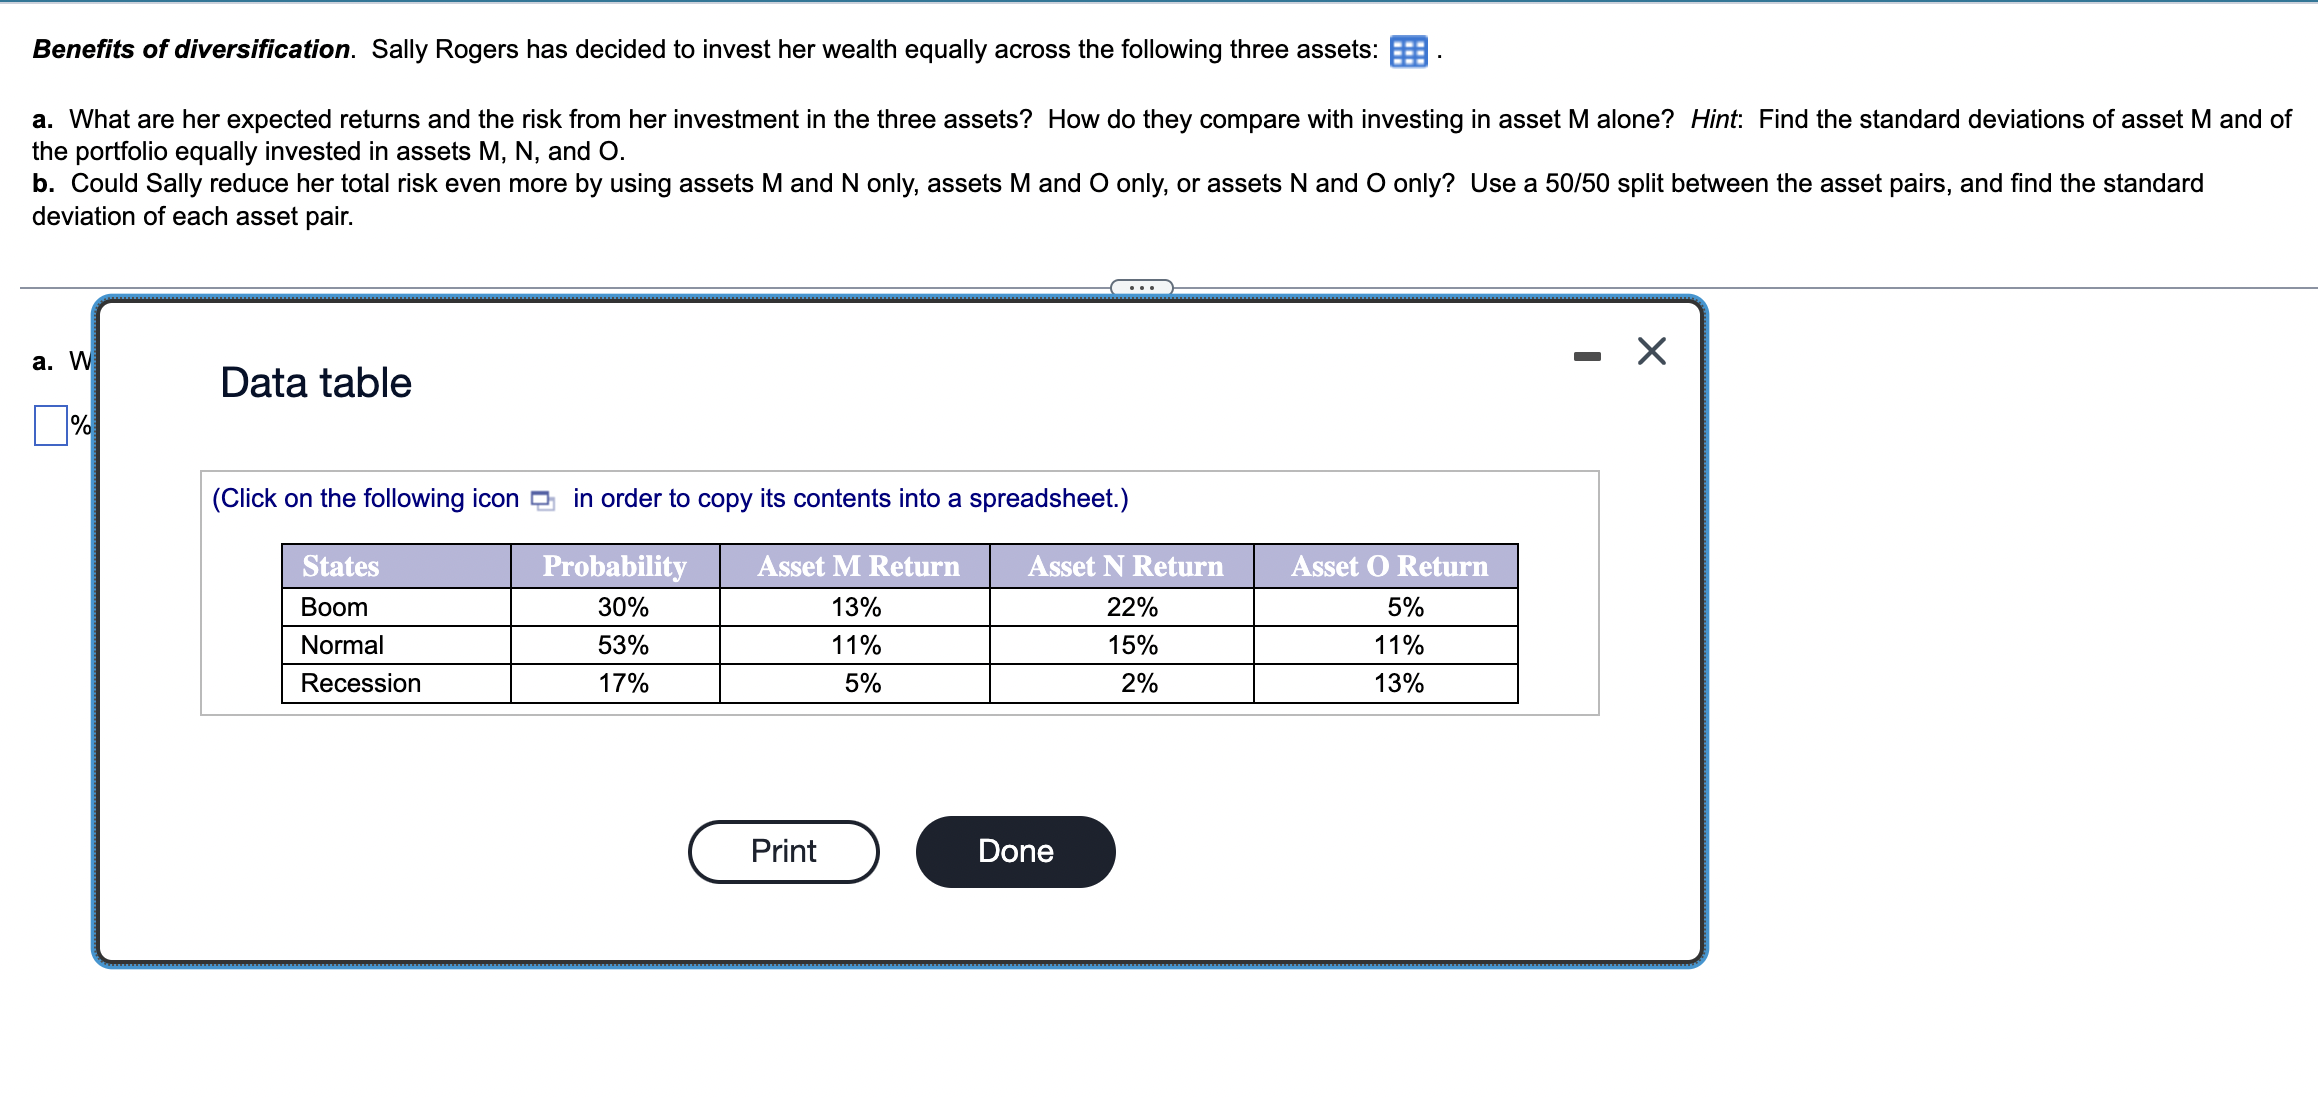Select the Recession row in the table
2318x1098 pixels.
(x=359, y=683)
